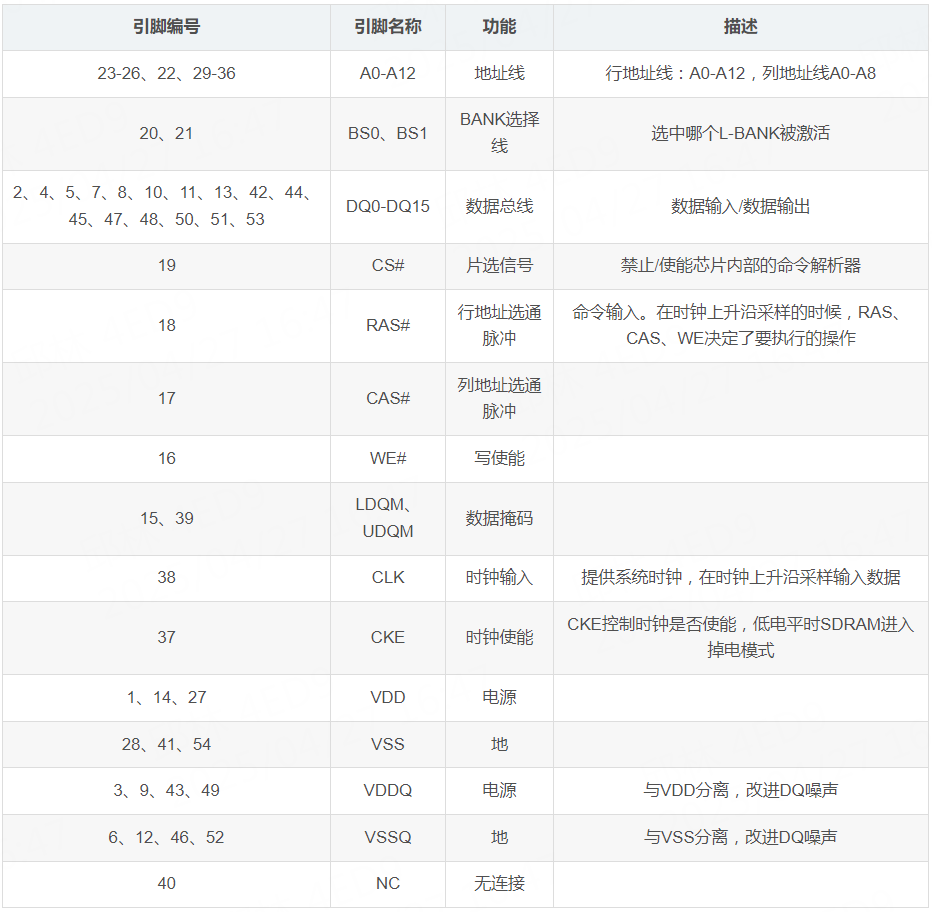
Task: Select the A0-A12 pin name cell
Action: 388,74
